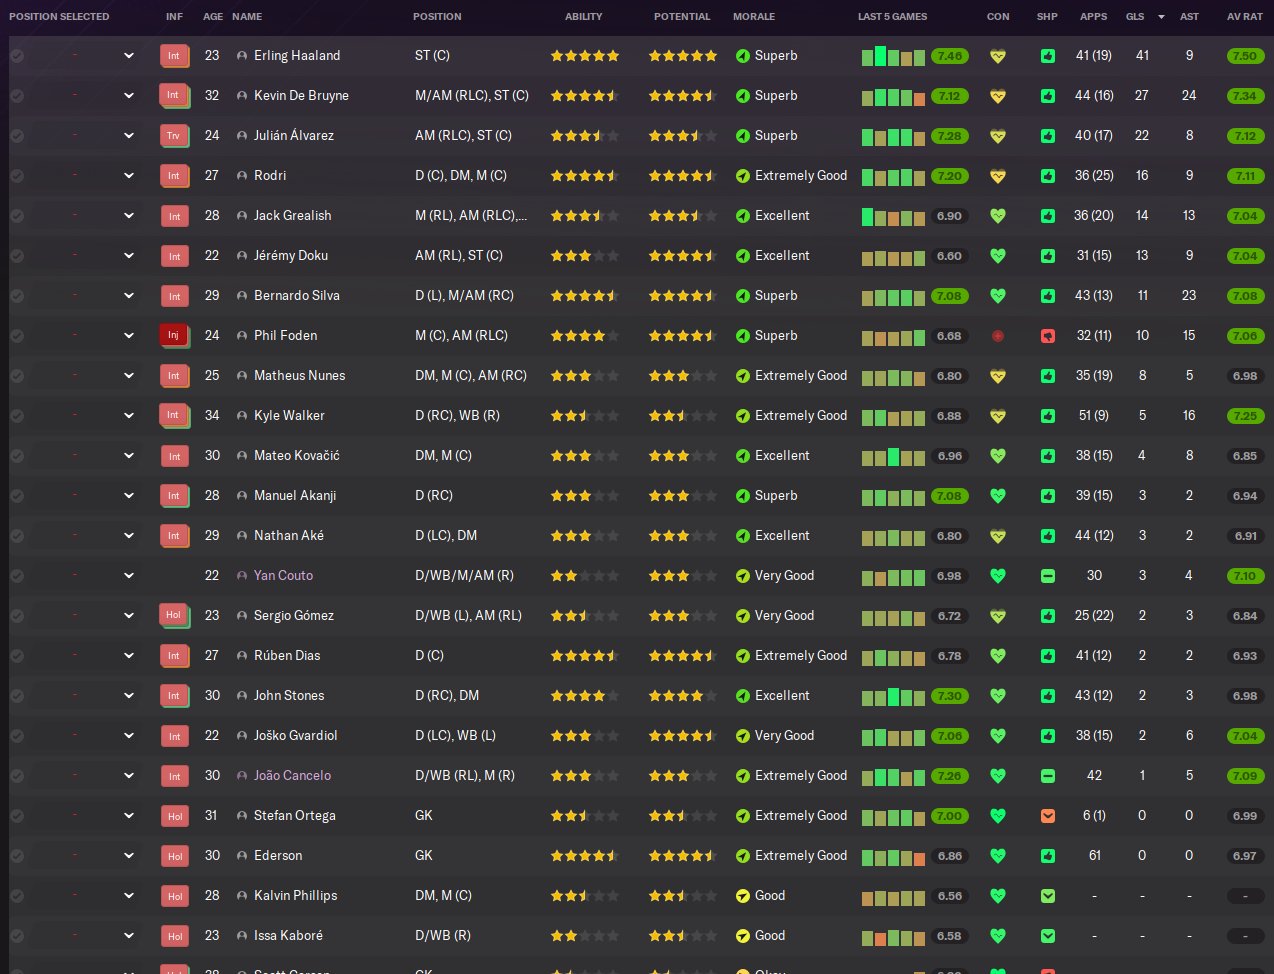
Task: Click the player profile icon beside Rúben Dias
Action: (242, 656)
